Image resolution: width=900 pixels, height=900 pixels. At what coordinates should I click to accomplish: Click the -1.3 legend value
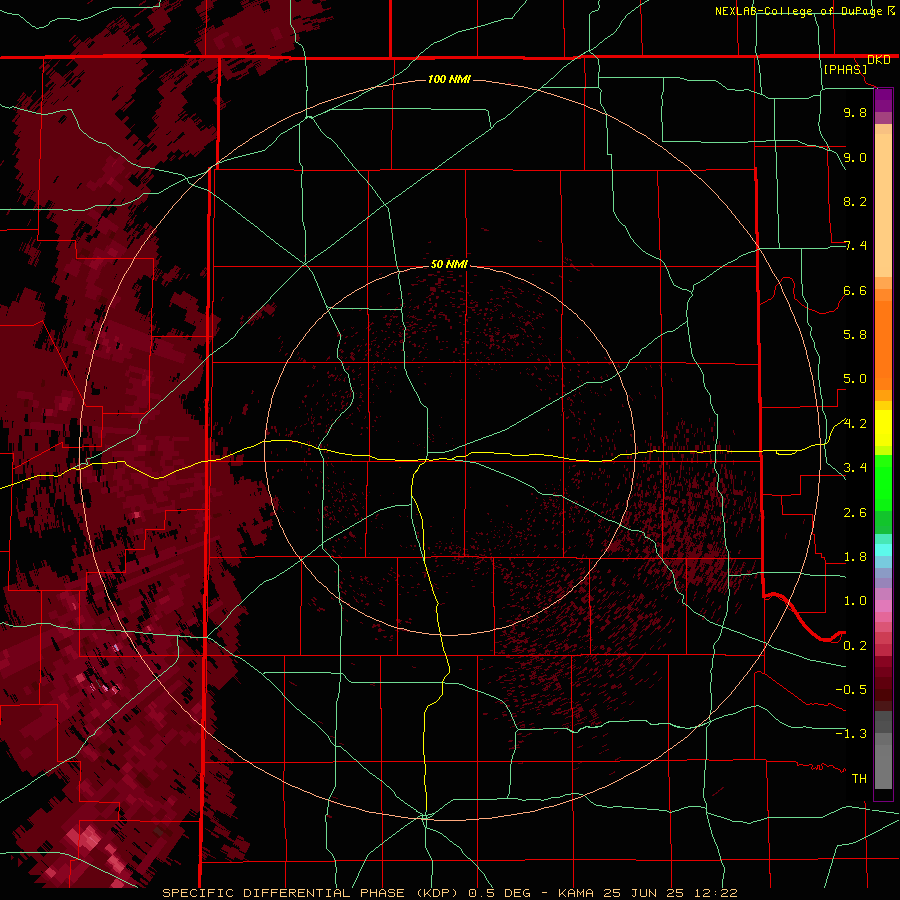coord(851,734)
